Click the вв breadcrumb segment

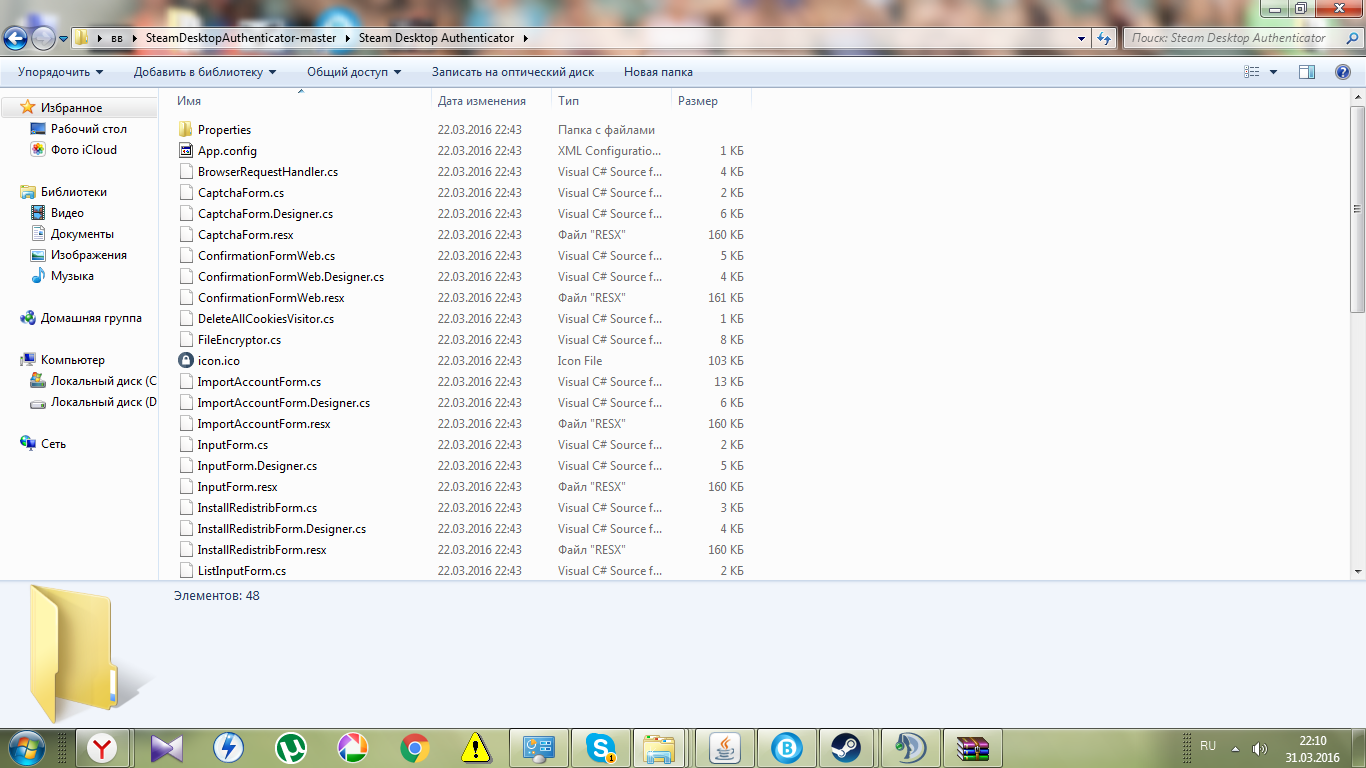tap(117, 38)
